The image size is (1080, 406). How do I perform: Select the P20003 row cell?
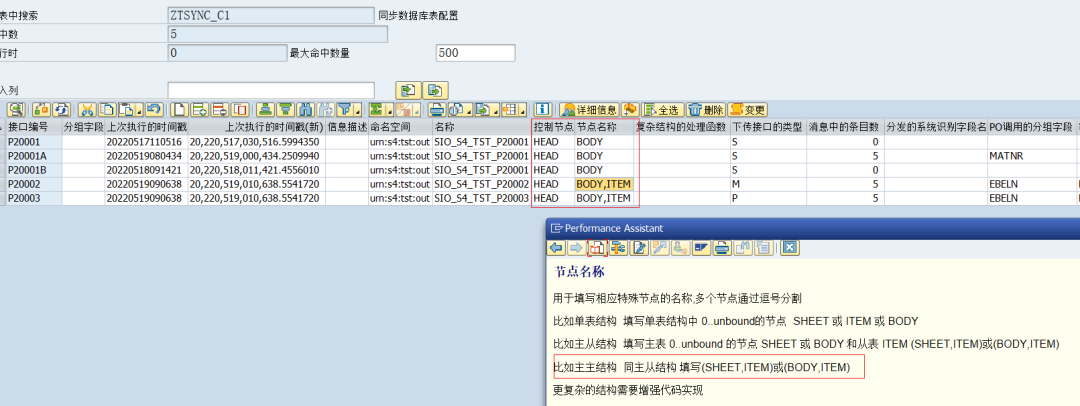point(34,199)
